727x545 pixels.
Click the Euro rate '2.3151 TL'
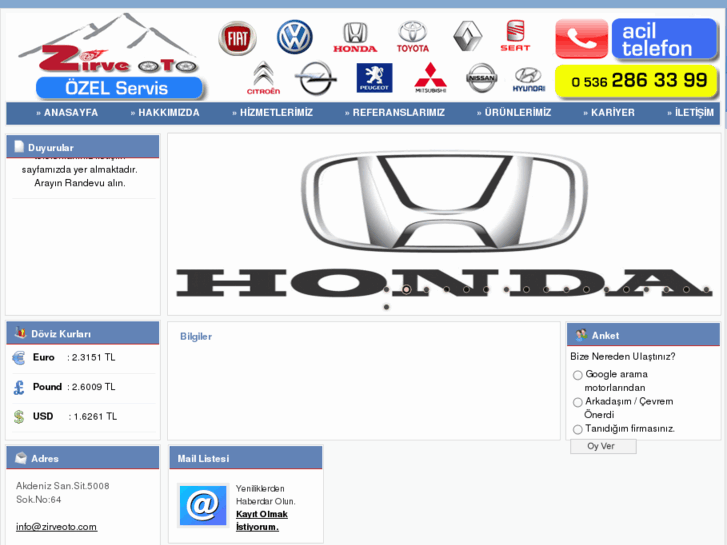93,358
